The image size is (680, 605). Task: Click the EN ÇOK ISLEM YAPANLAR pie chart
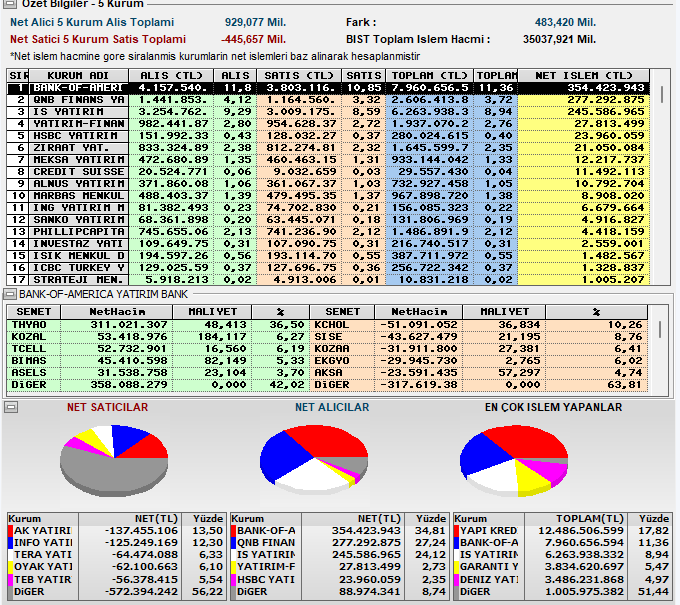coord(514,461)
